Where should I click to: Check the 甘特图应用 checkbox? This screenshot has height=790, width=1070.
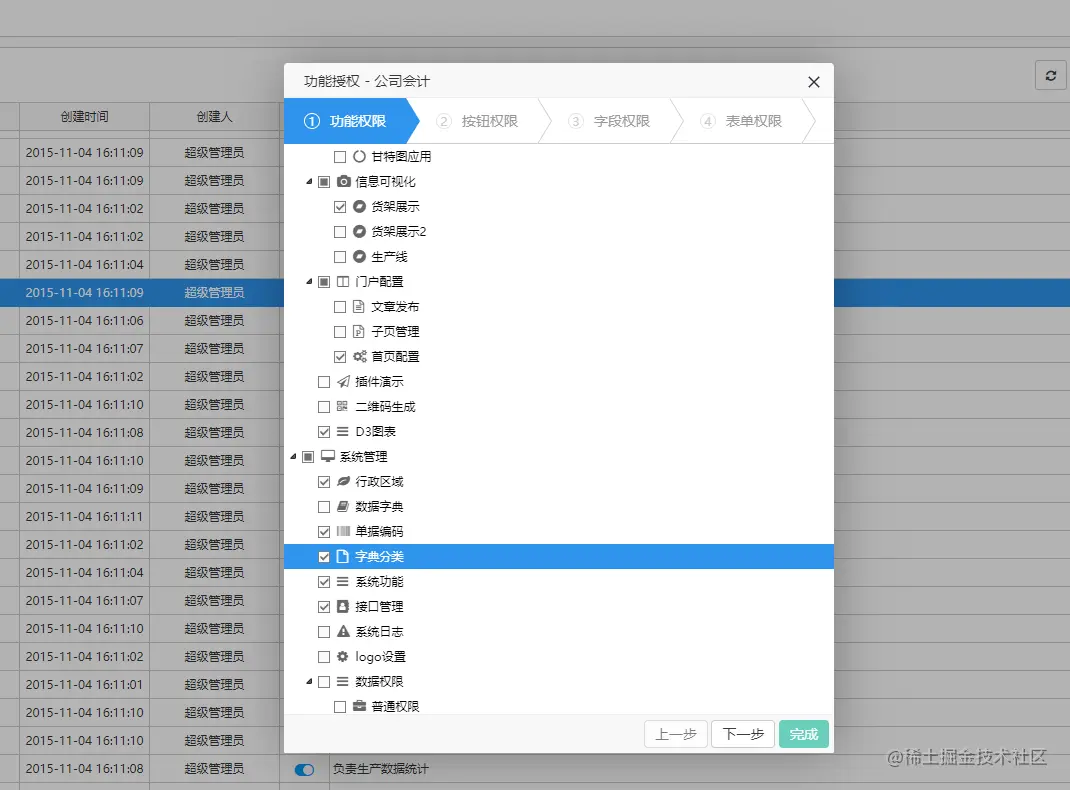pos(340,157)
